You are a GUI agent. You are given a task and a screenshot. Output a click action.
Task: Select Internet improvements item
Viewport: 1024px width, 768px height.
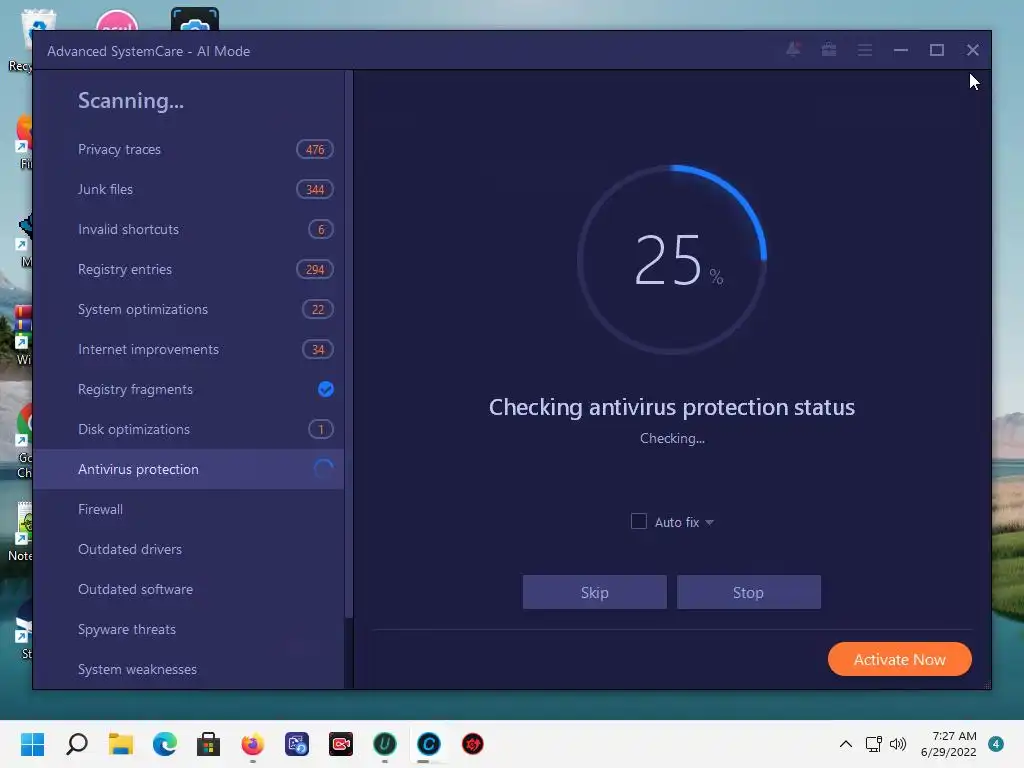click(188, 349)
